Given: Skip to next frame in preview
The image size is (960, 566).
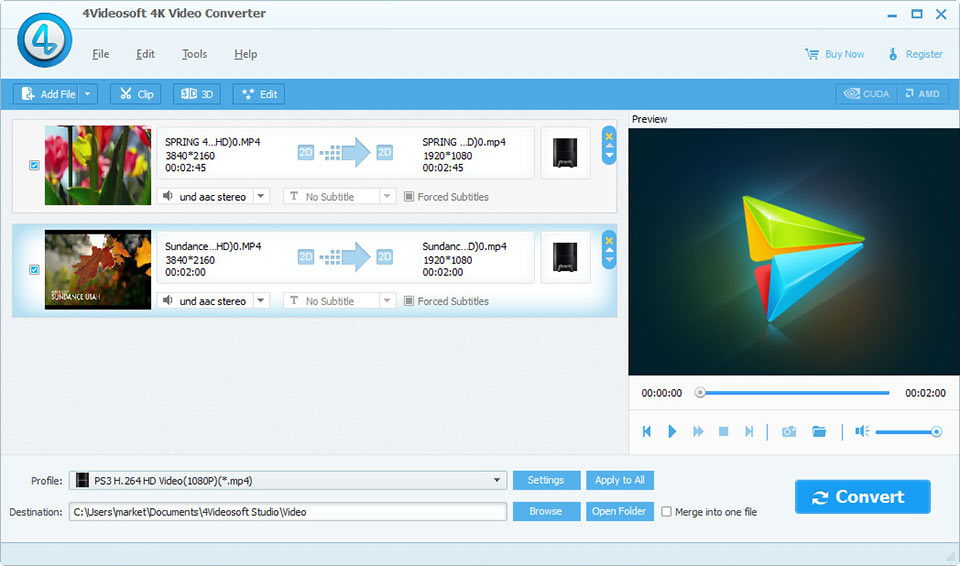Looking at the screenshot, I should [749, 431].
